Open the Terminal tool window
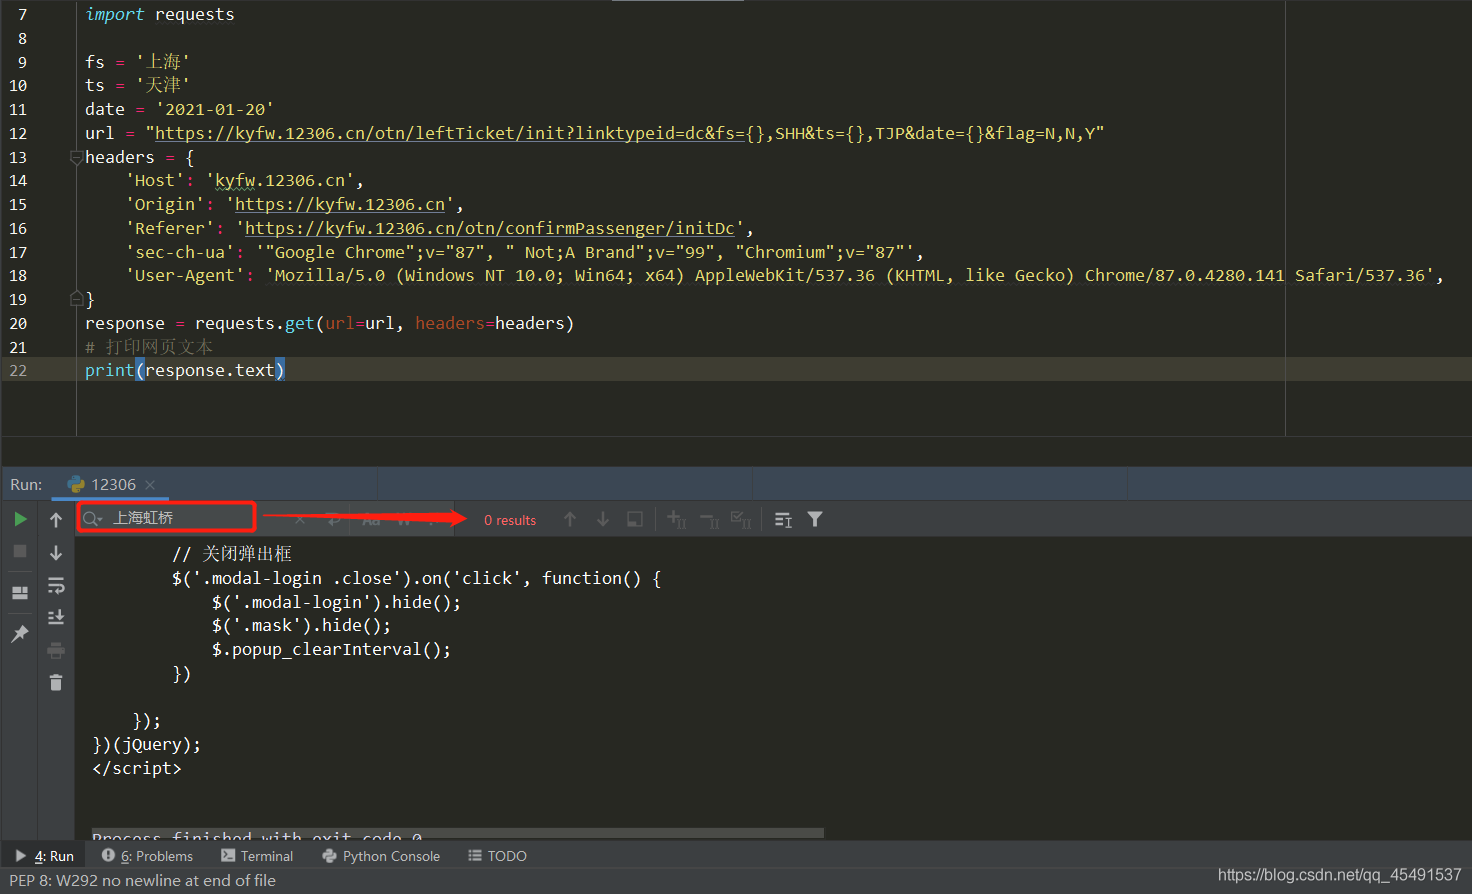The height and width of the screenshot is (894, 1472). [257, 856]
